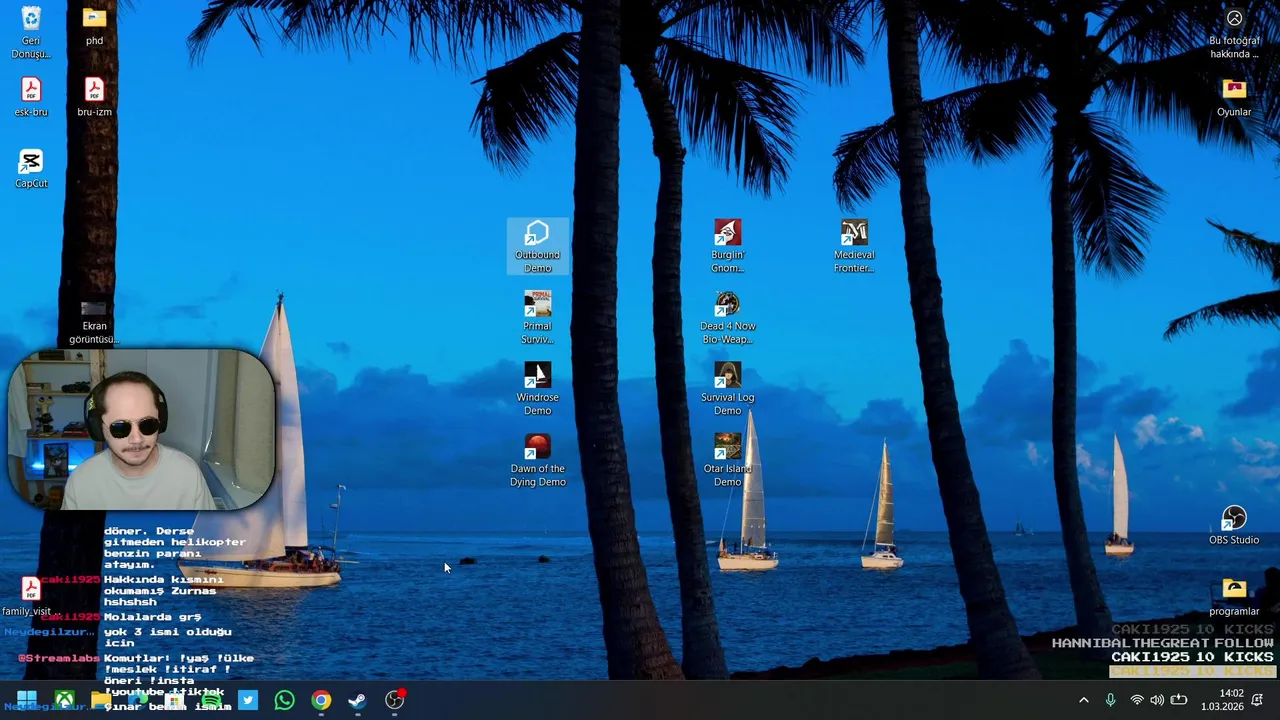Open Microsoft Store from taskbar
The height and width of the screenshot is (720, 1280).
(174, 700)
